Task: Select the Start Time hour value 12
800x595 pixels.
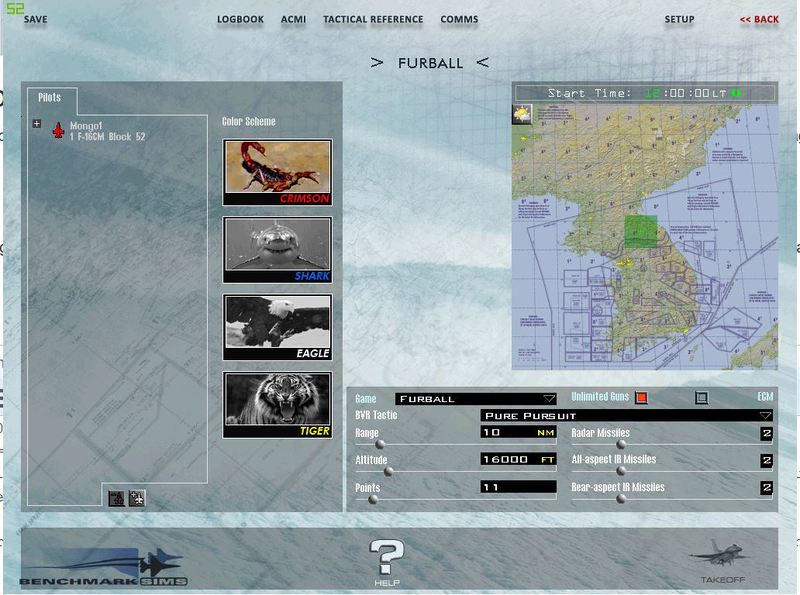Action: point(652,93)
